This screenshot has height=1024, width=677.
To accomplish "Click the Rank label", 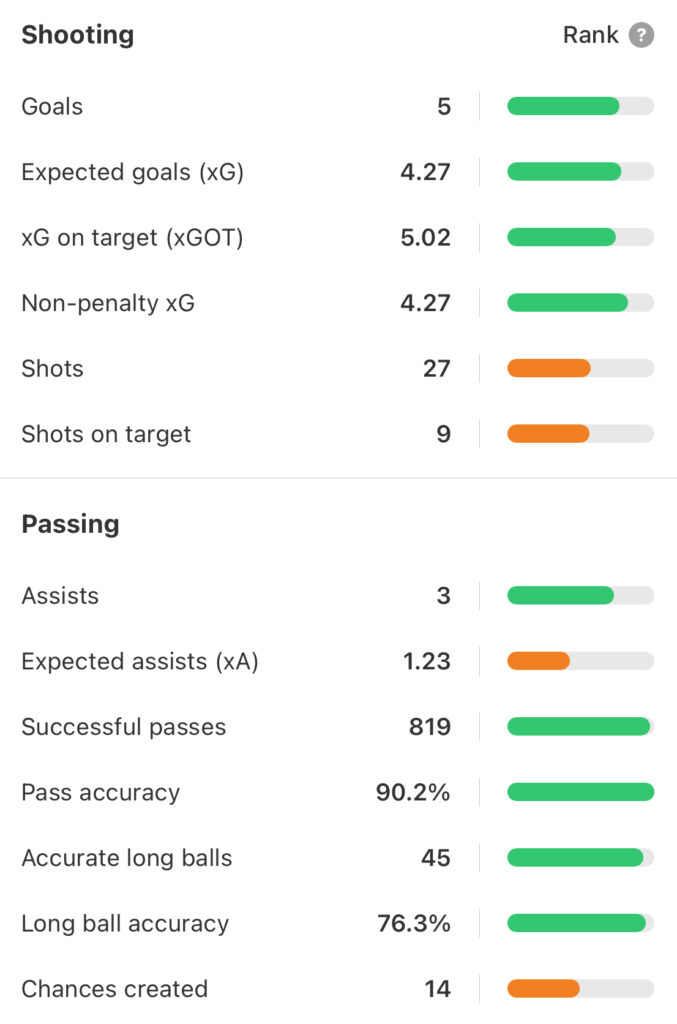I will point(590,35).
